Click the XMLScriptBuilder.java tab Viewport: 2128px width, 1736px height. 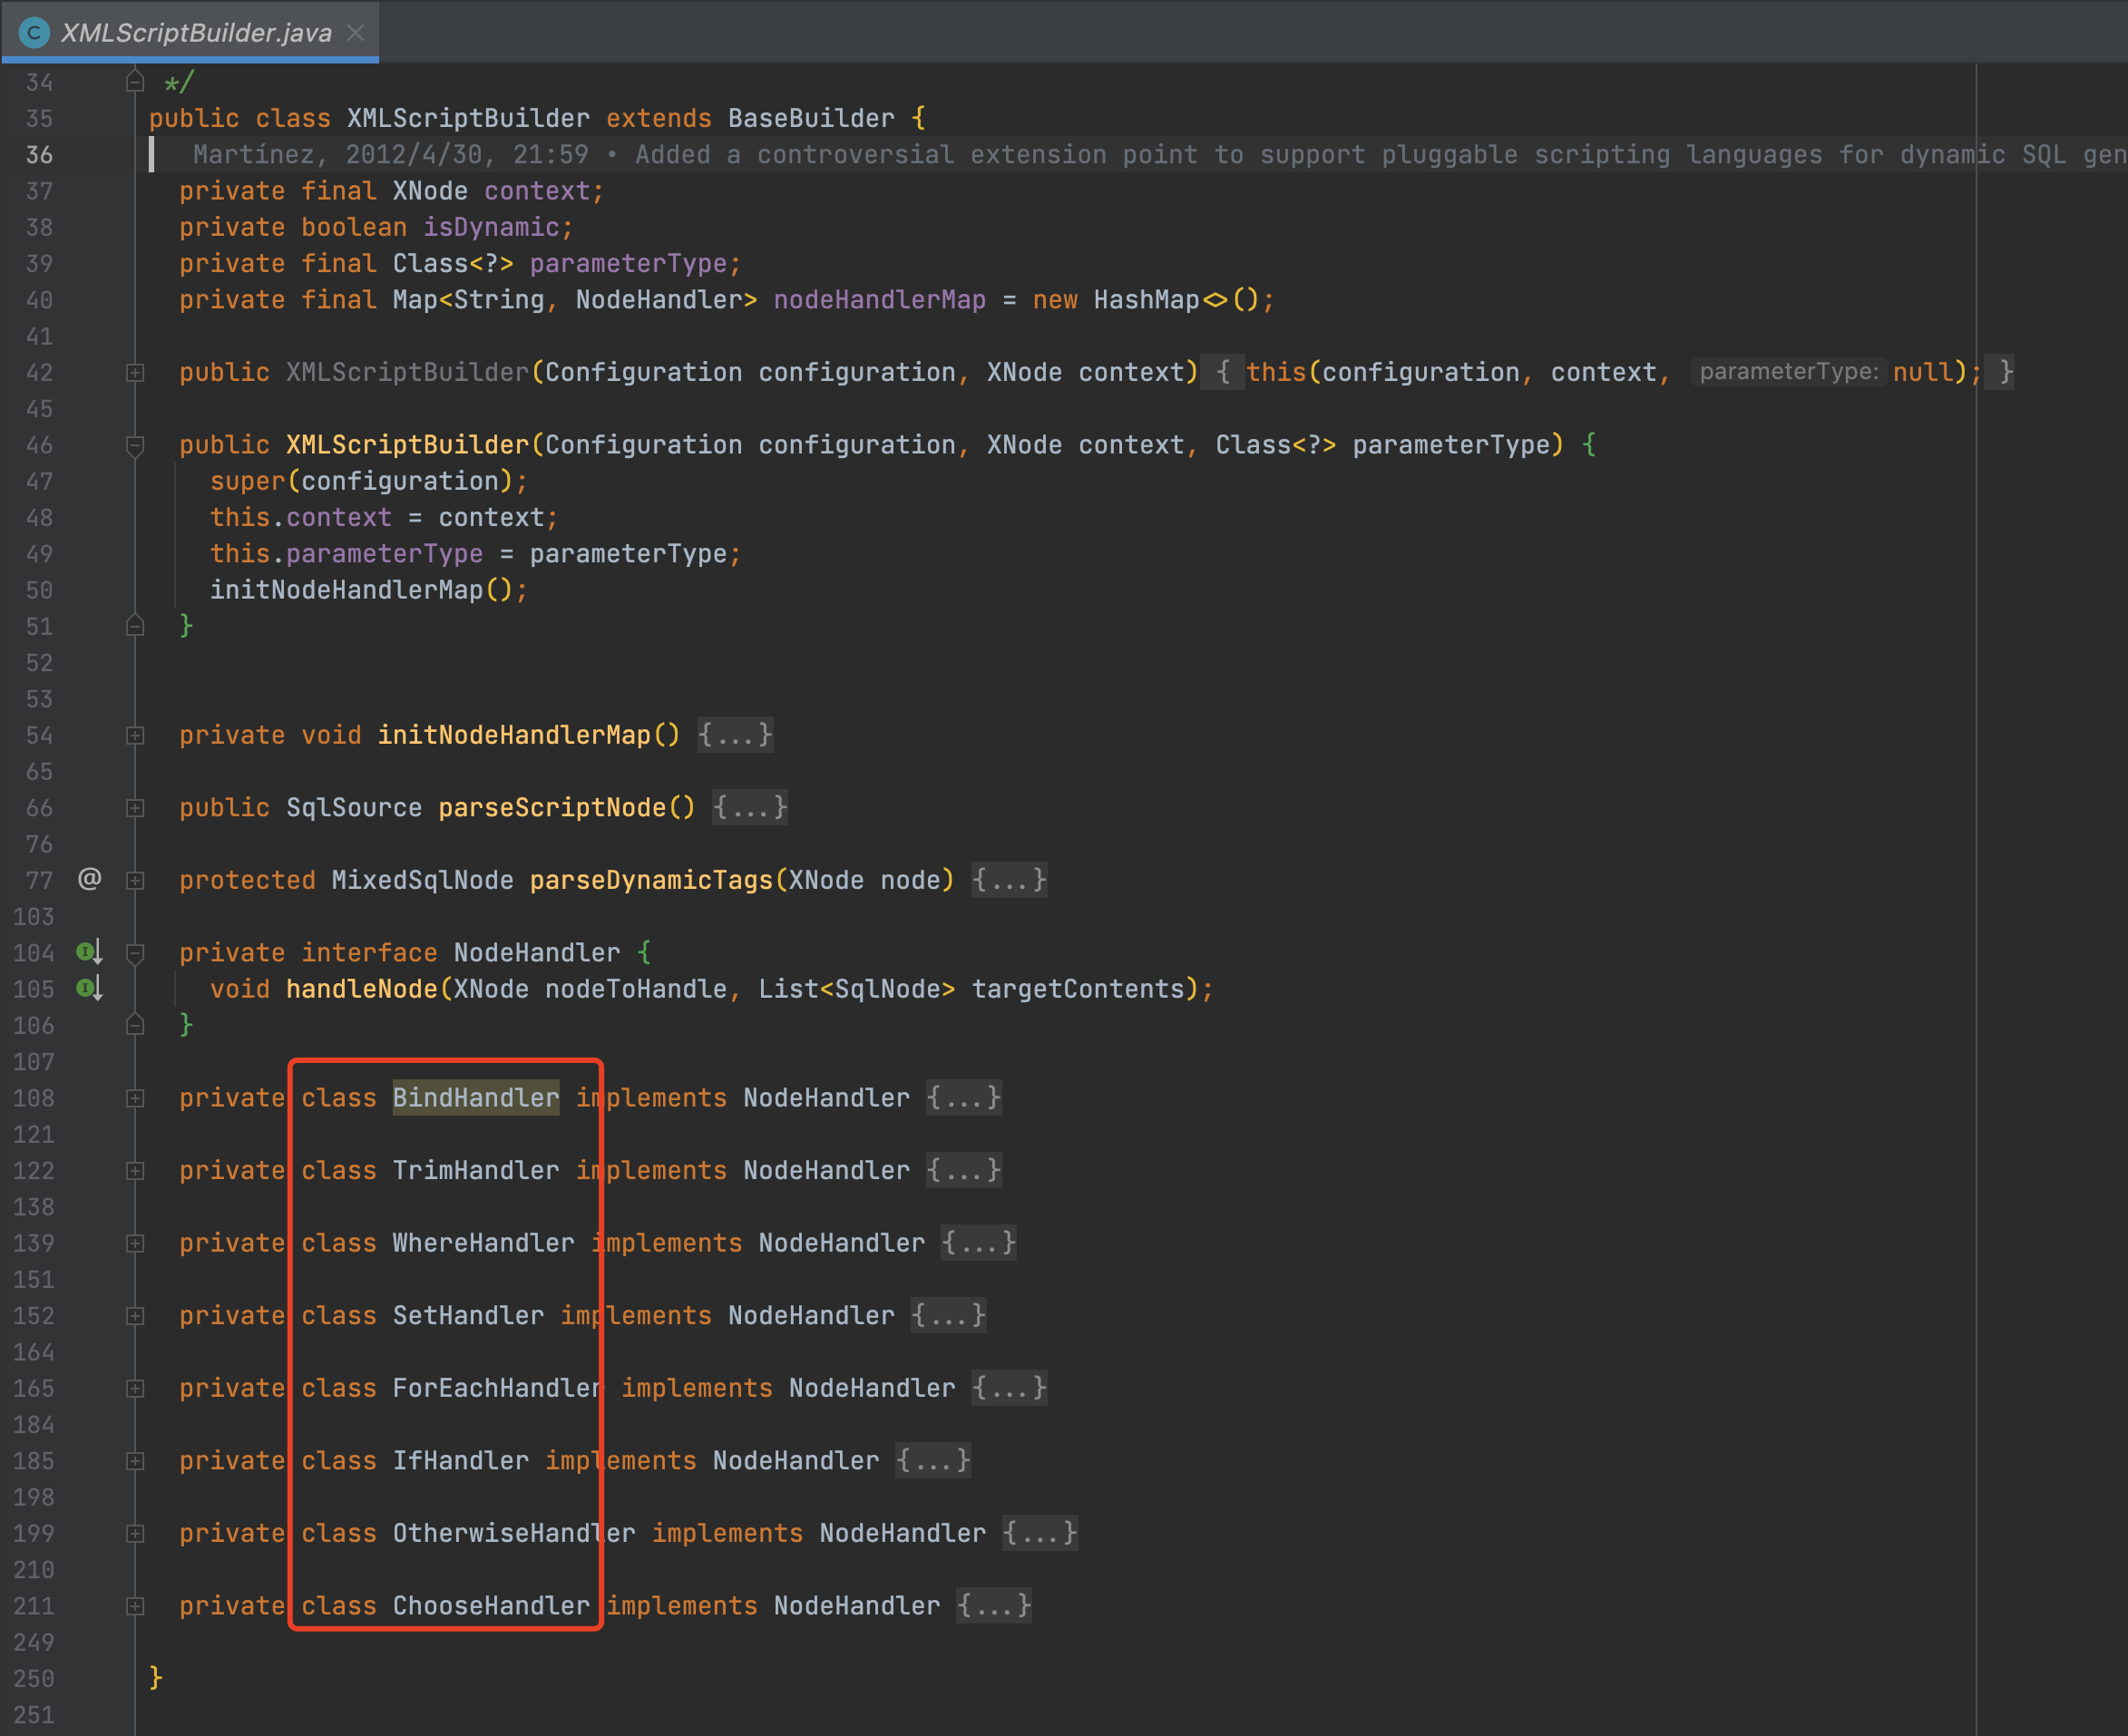196,33
